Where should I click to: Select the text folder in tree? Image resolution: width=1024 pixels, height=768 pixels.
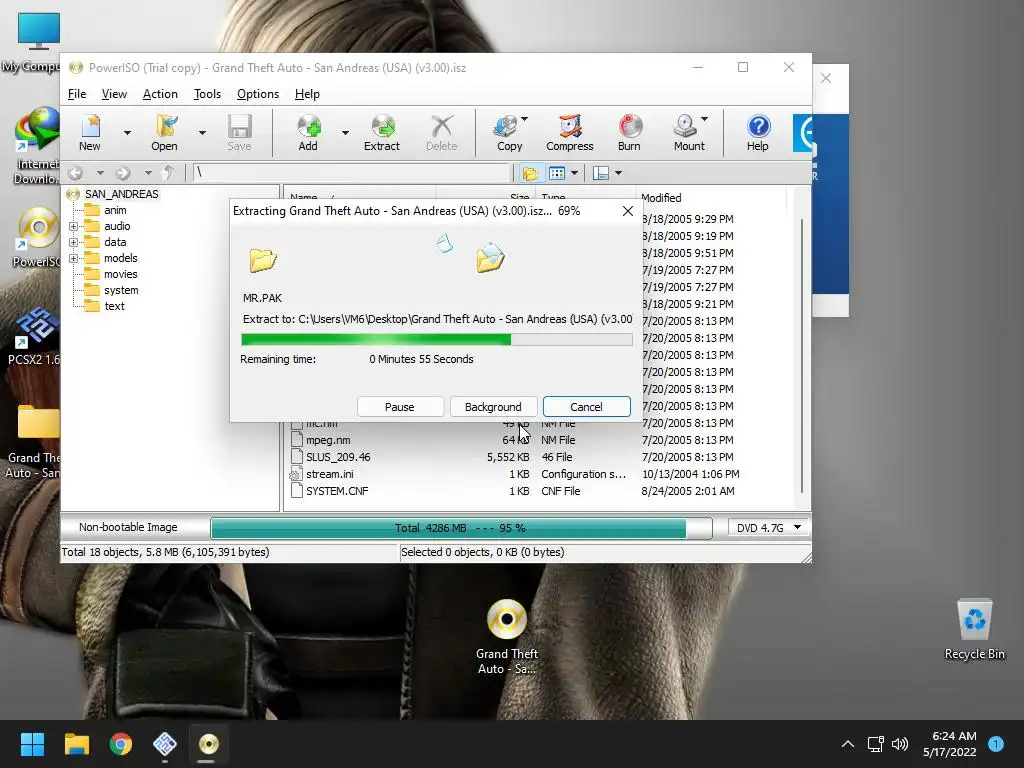(114, 306)
